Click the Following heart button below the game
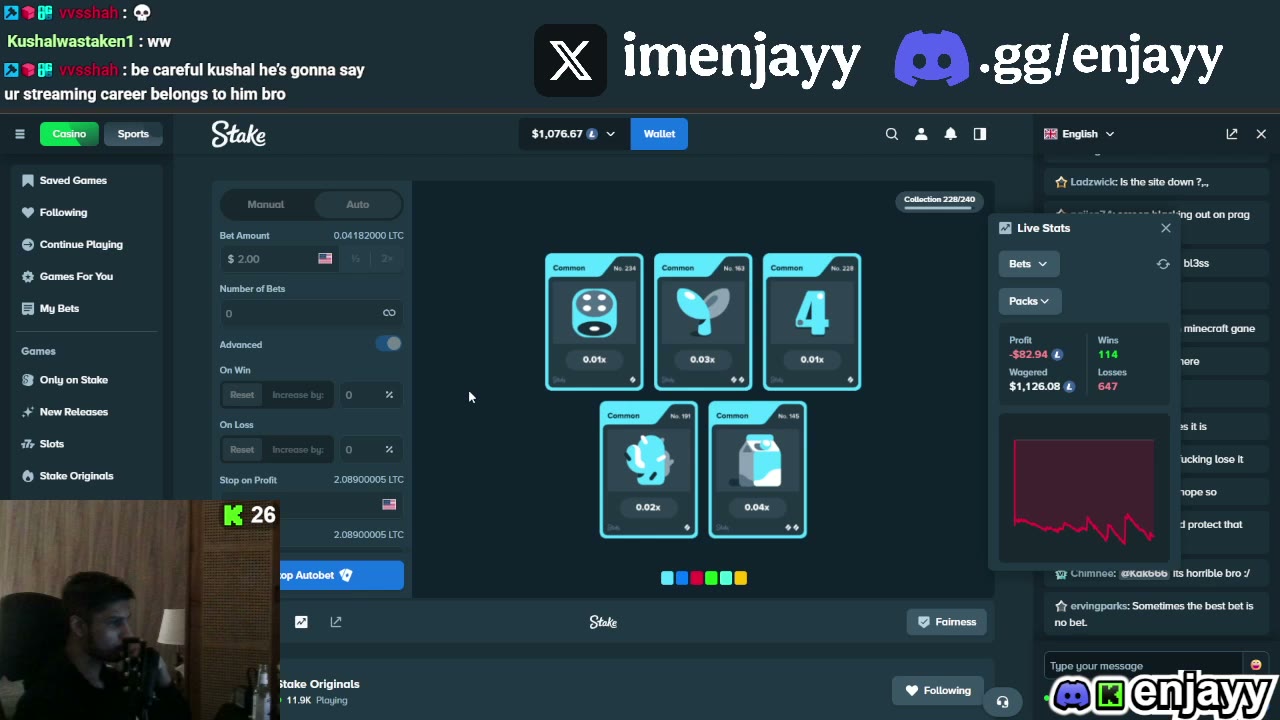 tap(938, 691)
